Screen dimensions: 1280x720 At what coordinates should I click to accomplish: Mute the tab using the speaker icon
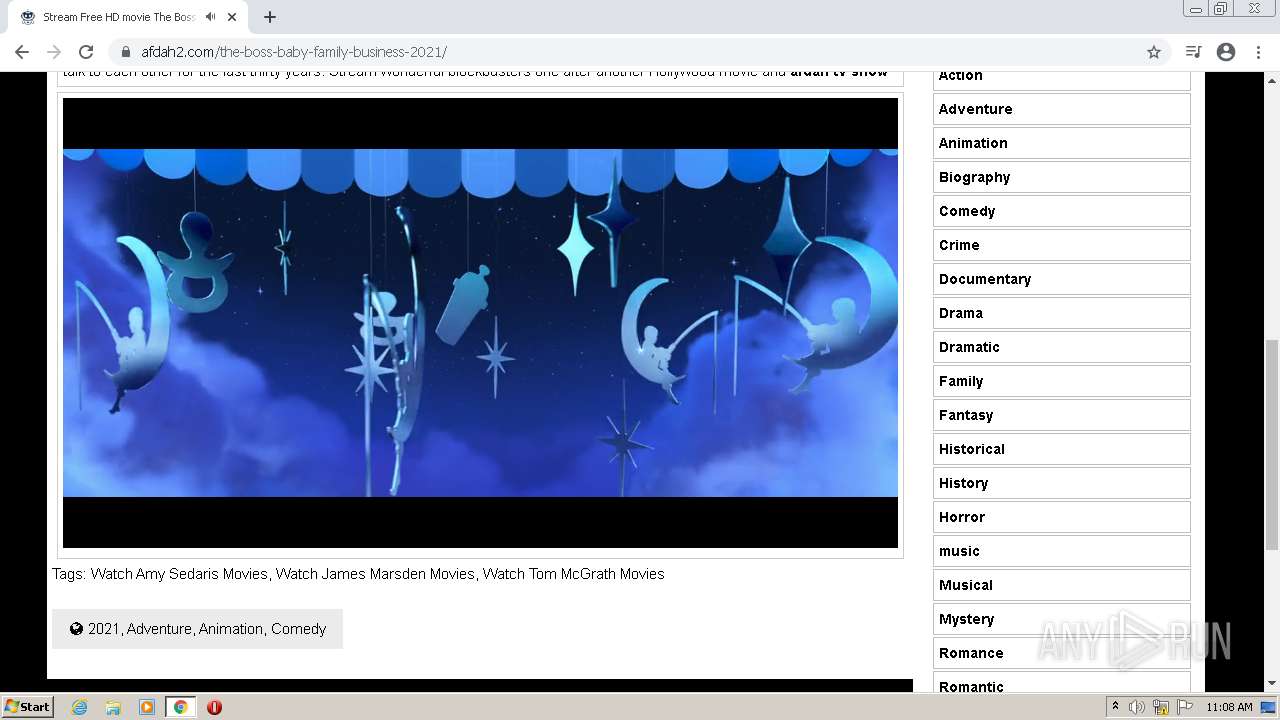click(210, 17)
